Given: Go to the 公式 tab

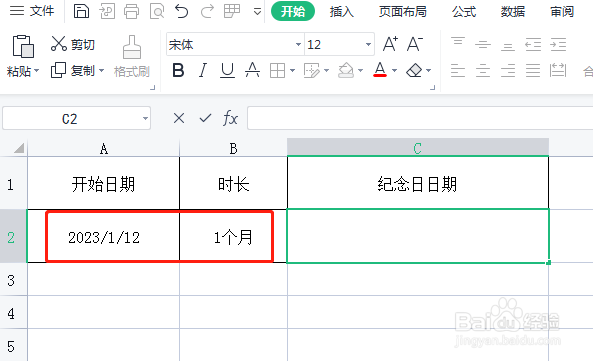Looking at the screenshot, I should pyautogui.click(x=464, y=11).
